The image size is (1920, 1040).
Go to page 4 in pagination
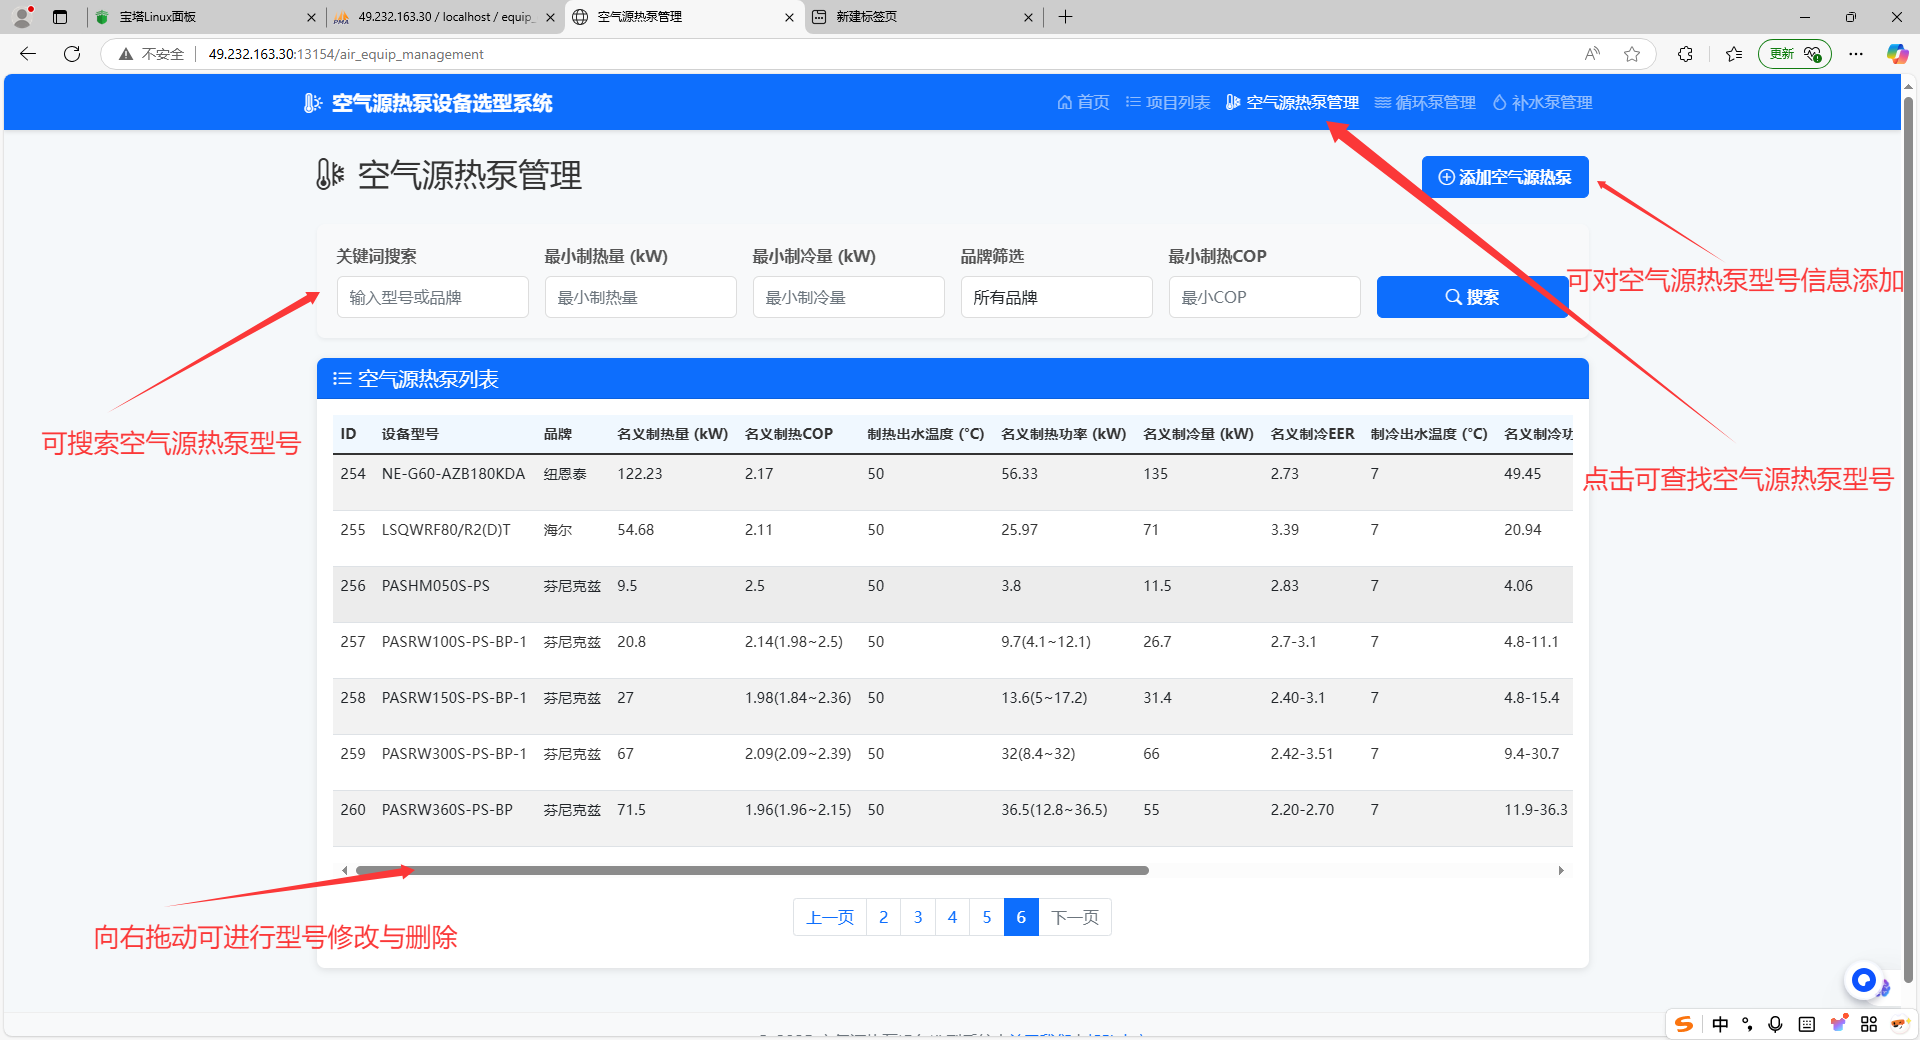click(952, 917)
